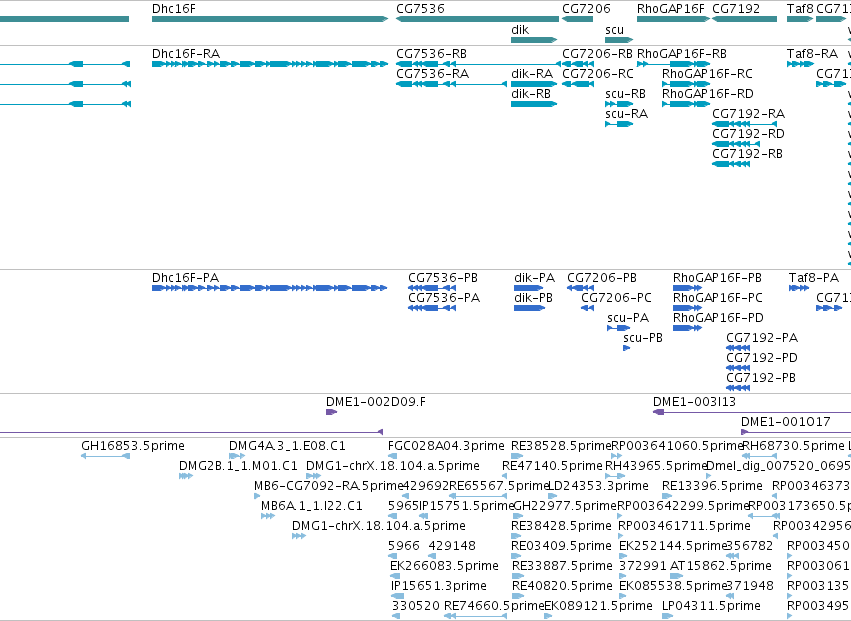
Task: Click the scu-RA transcript
Action: tap(619, 124)
